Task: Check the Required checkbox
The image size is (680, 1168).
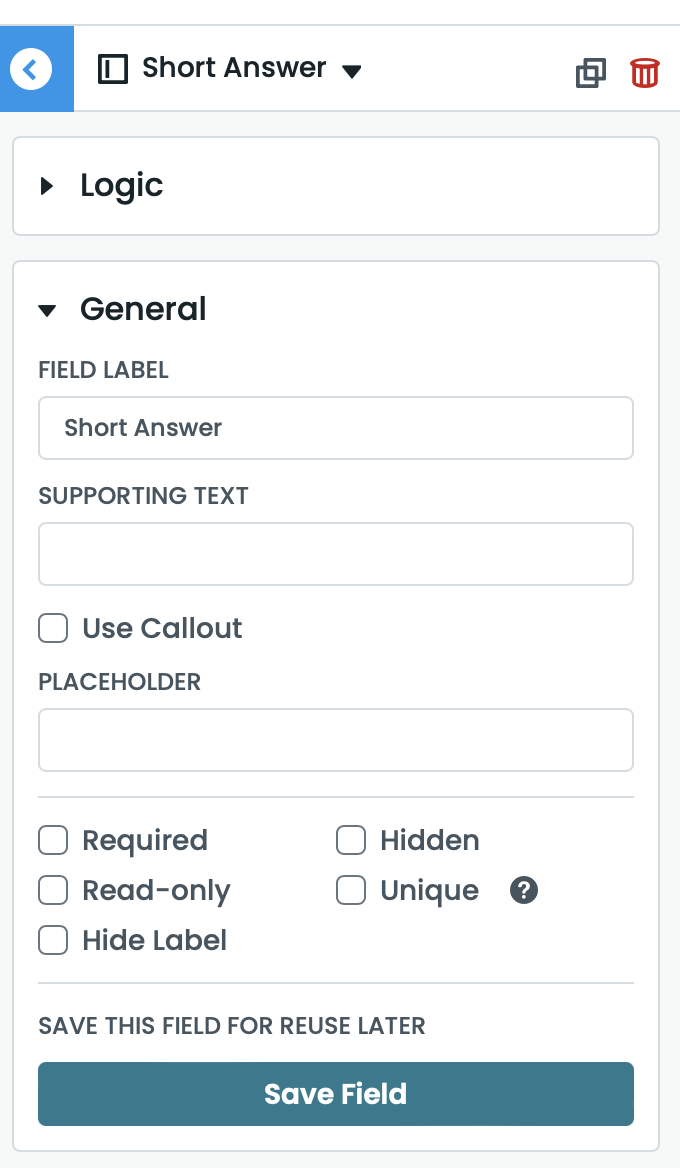Action: tap(53, 840)
